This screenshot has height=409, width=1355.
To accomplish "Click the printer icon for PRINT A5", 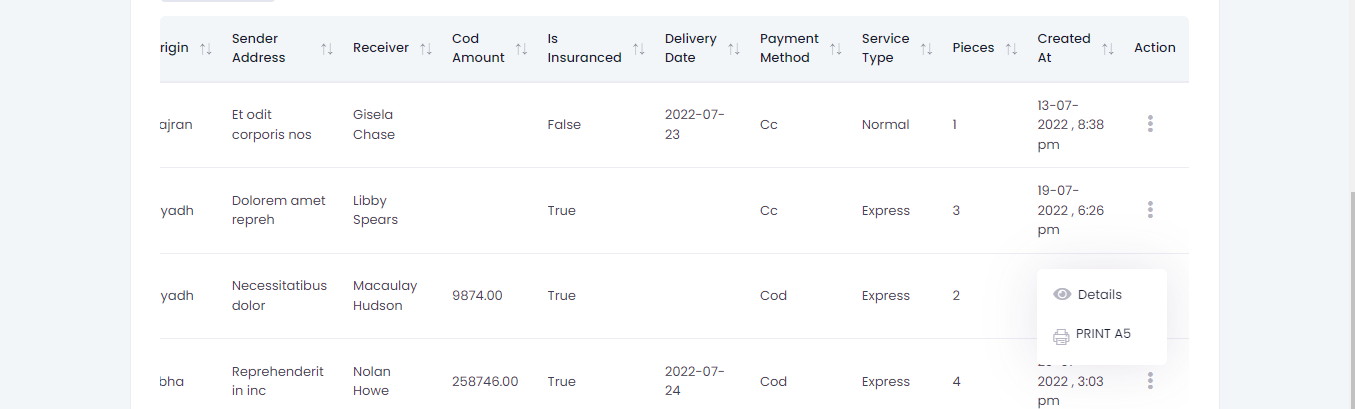I will click(x=1061, y=335).
